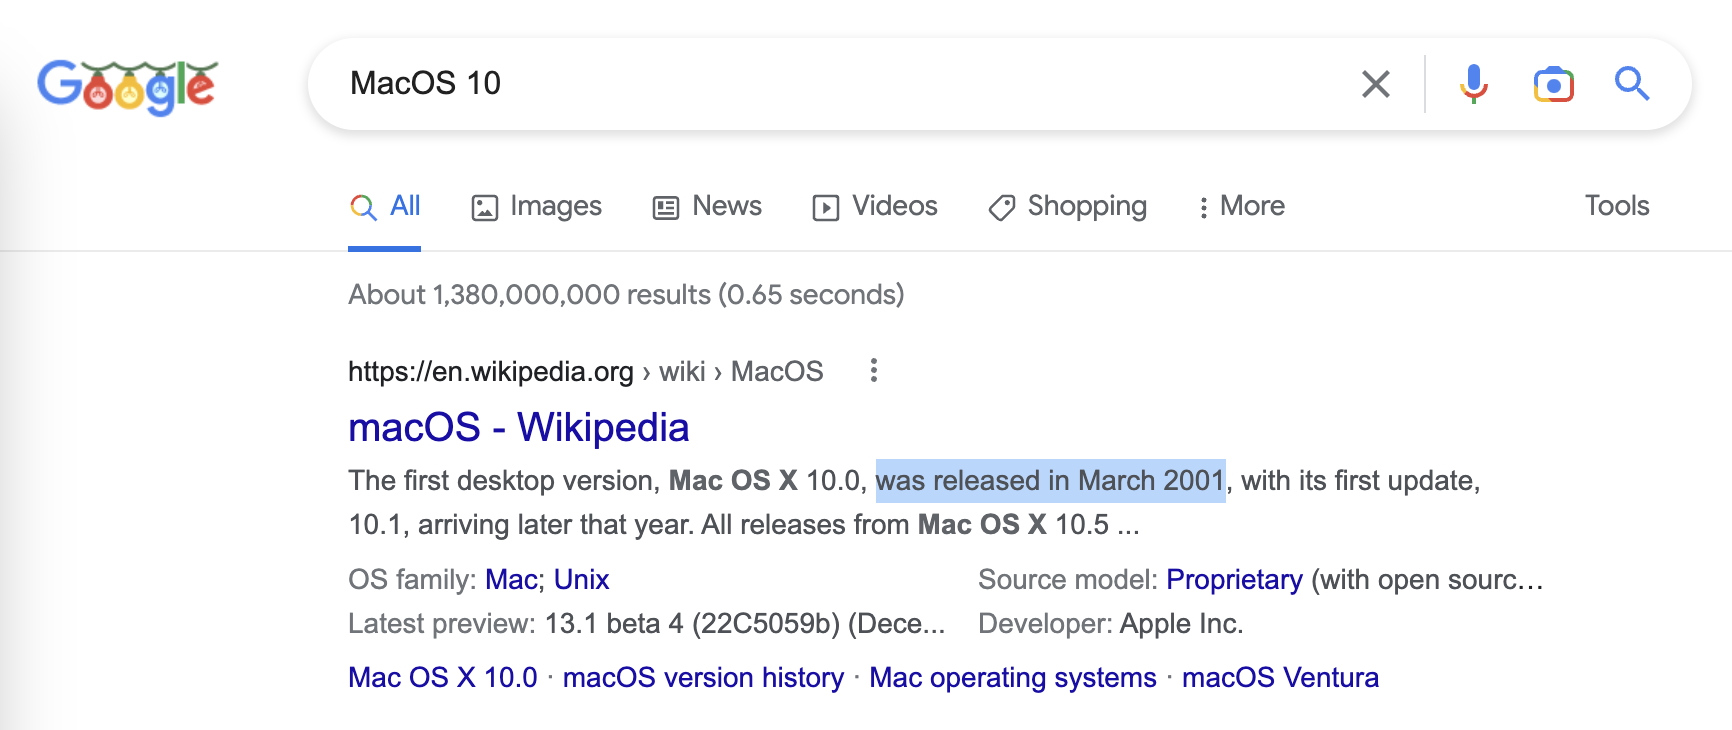Open the three-dot menu beside Wikipedia URL

click(874, 371)
